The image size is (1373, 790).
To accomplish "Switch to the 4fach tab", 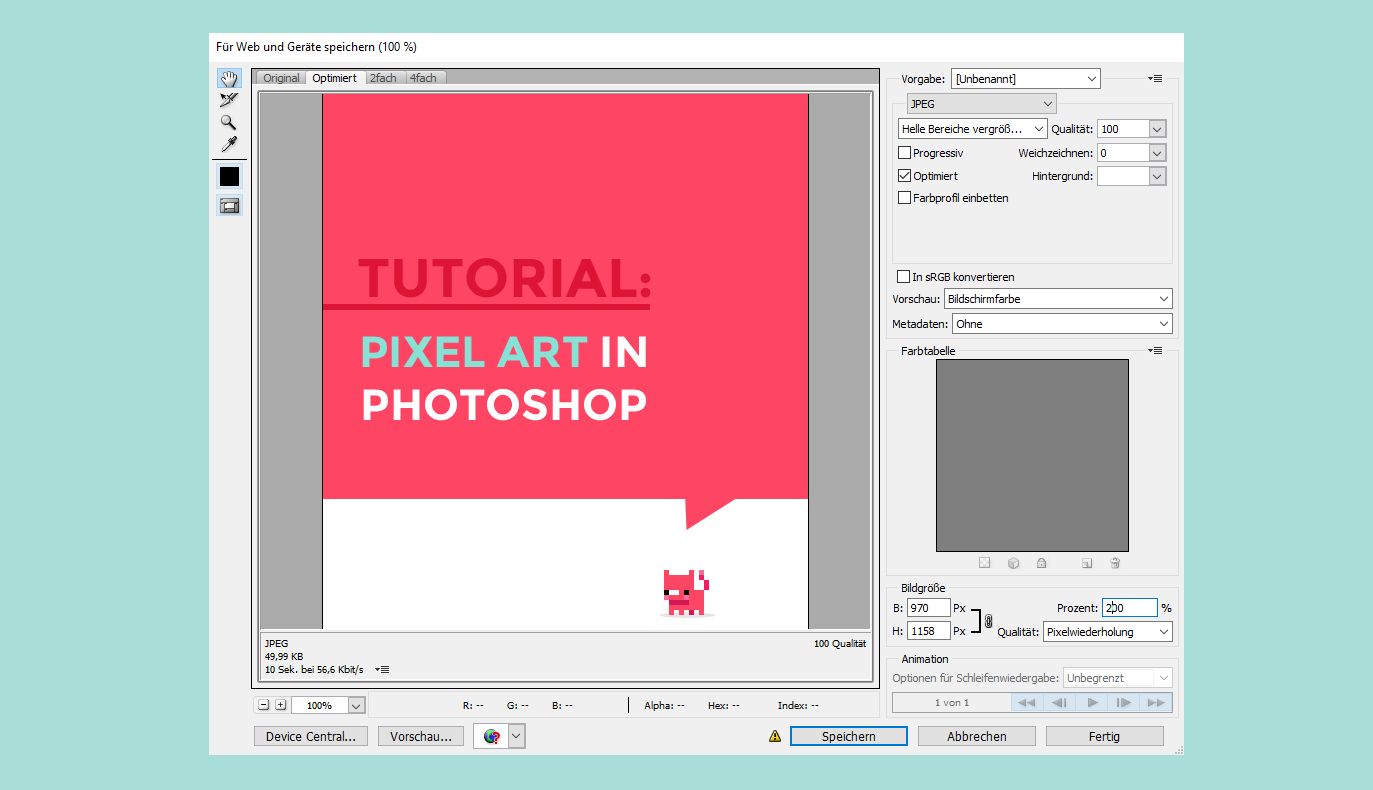I will tap(423, 78).
